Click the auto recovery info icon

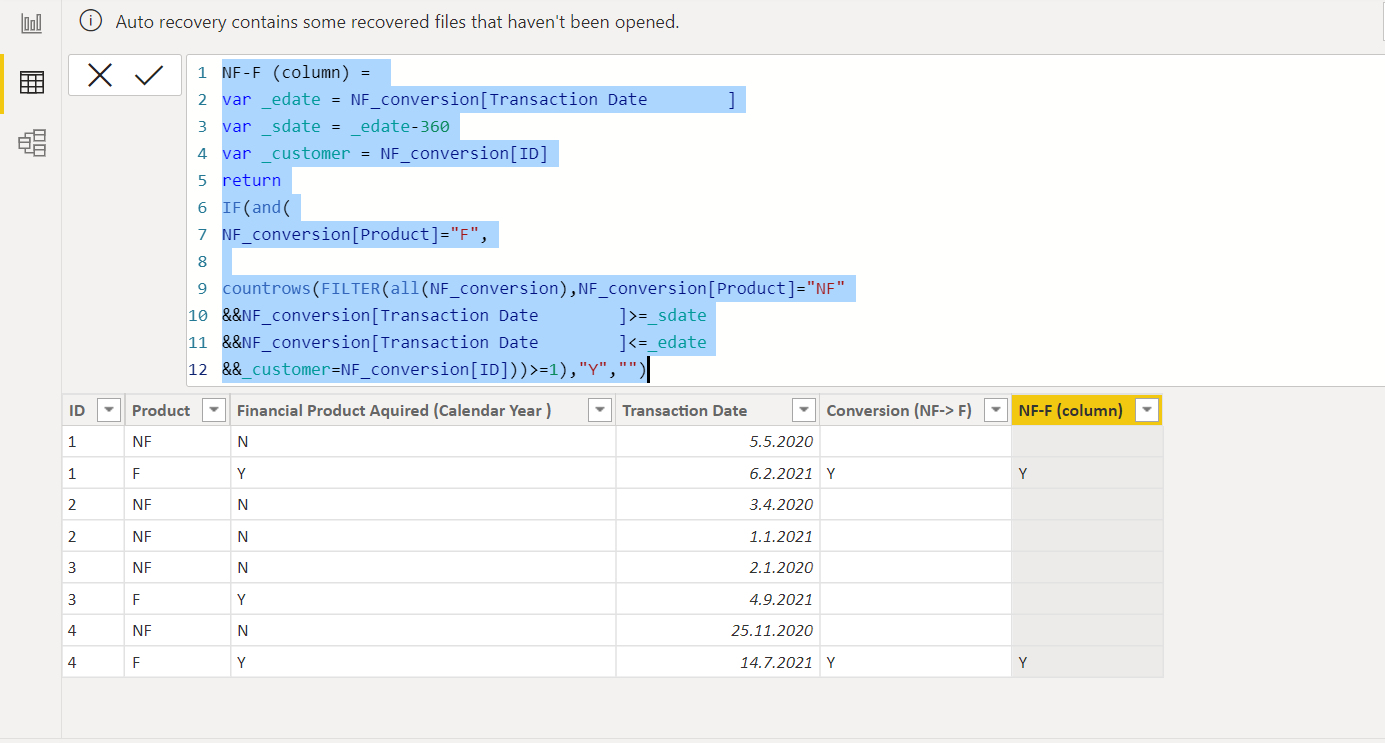(91, 21)
